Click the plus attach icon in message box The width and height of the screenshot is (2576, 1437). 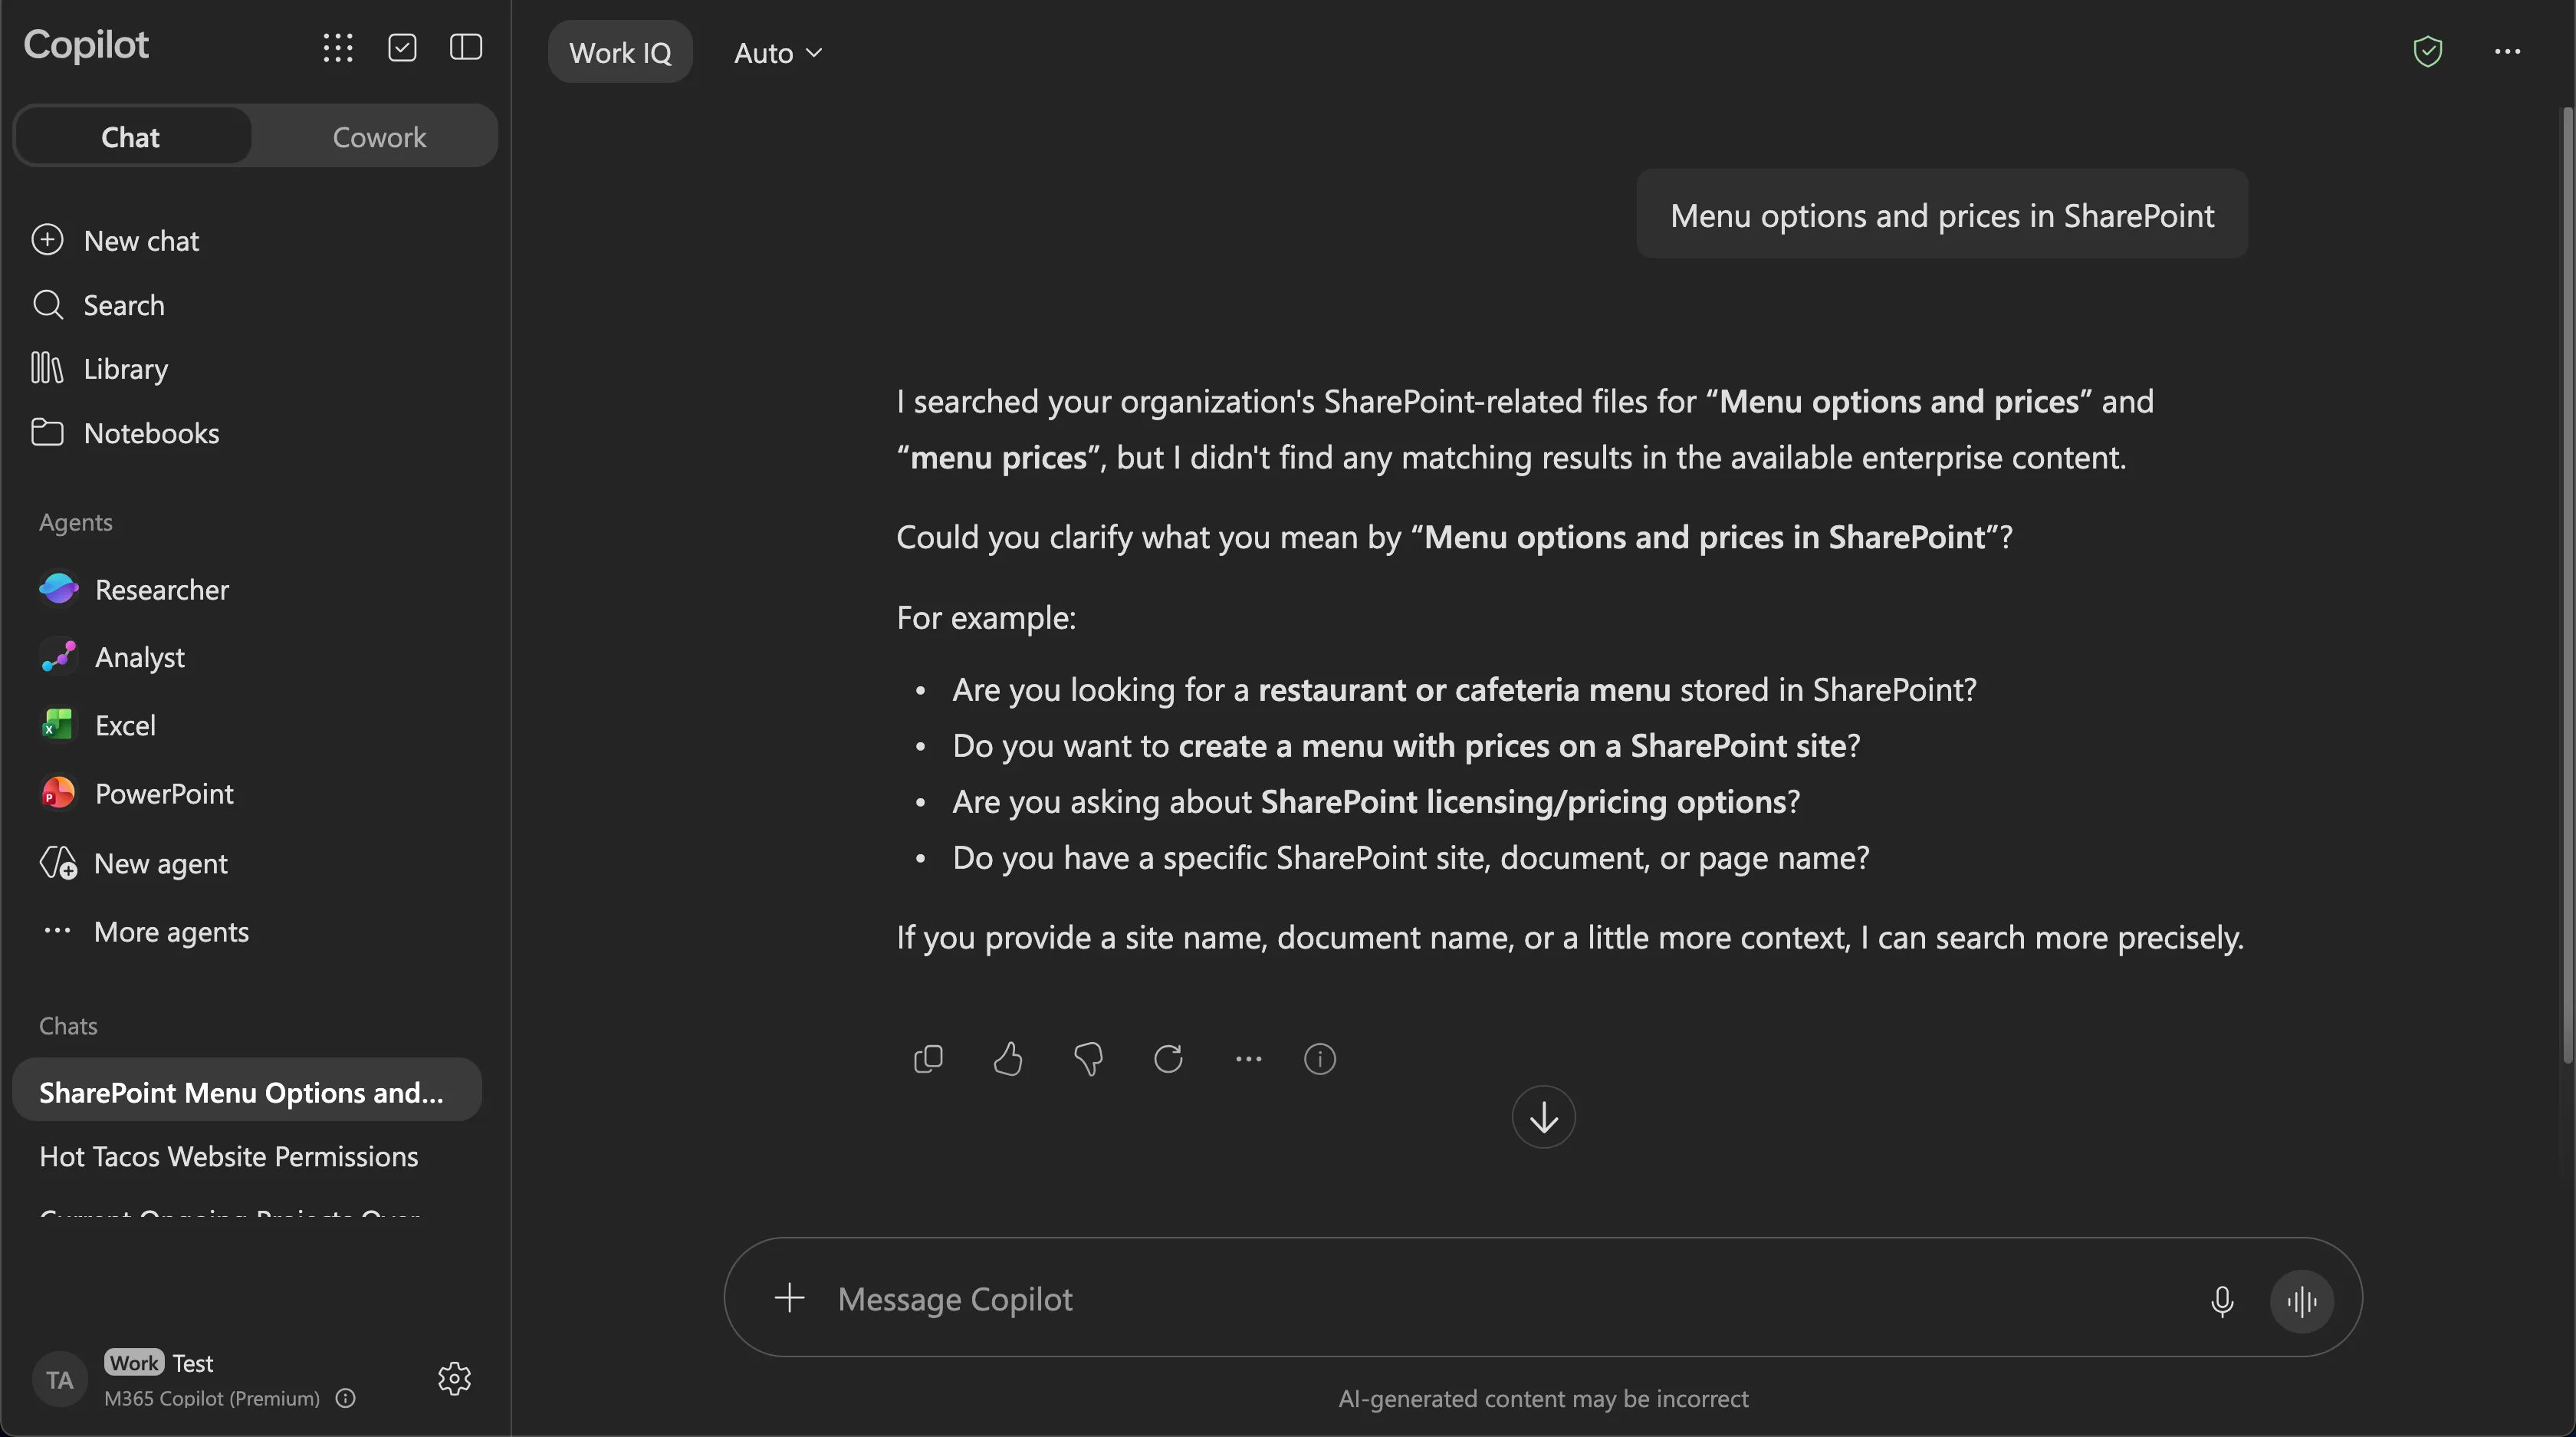coord(789,1298)
